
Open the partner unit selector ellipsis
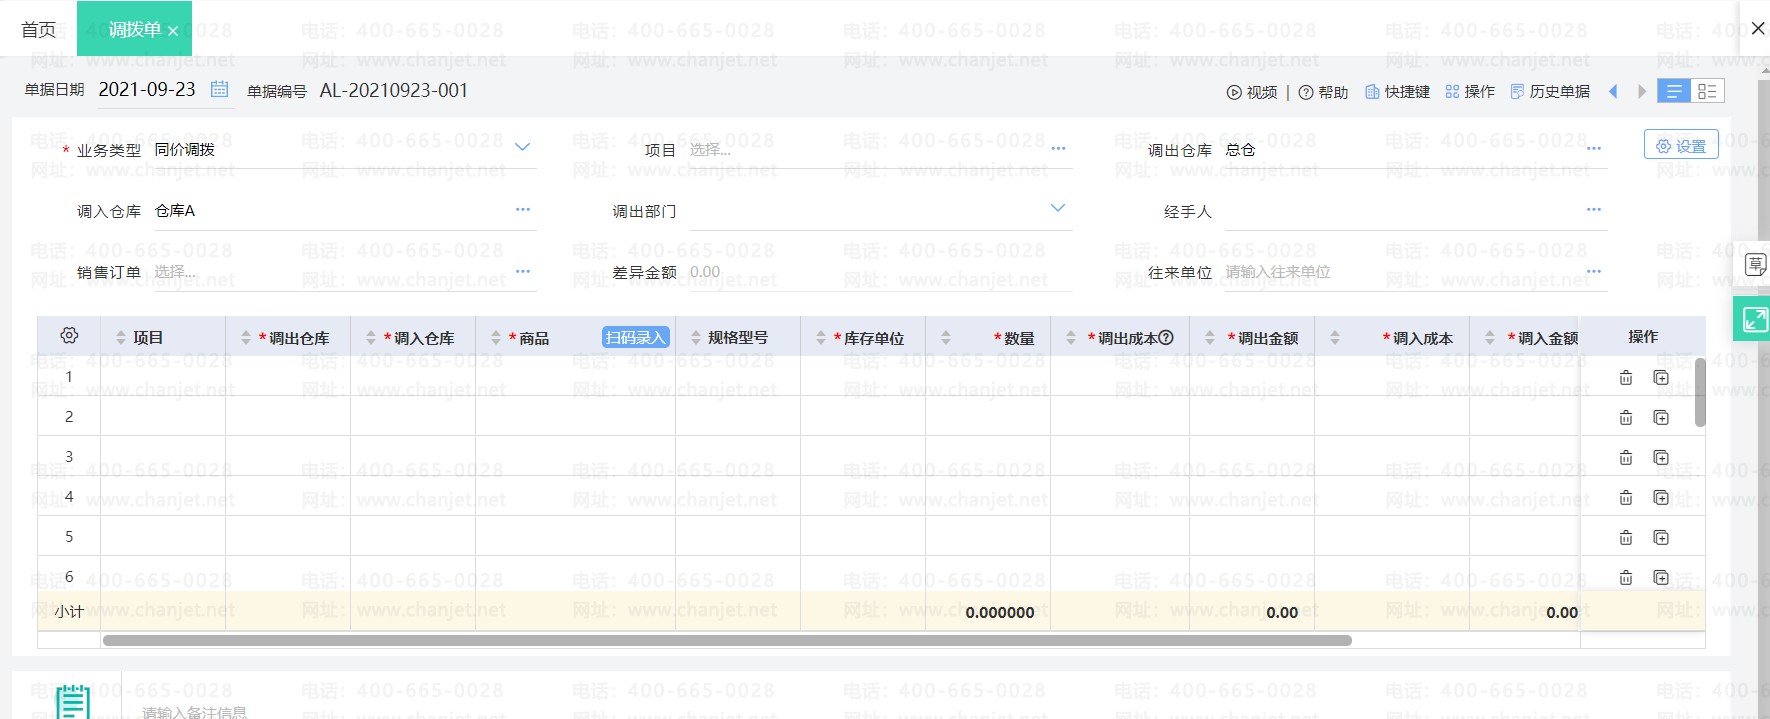1594,271
